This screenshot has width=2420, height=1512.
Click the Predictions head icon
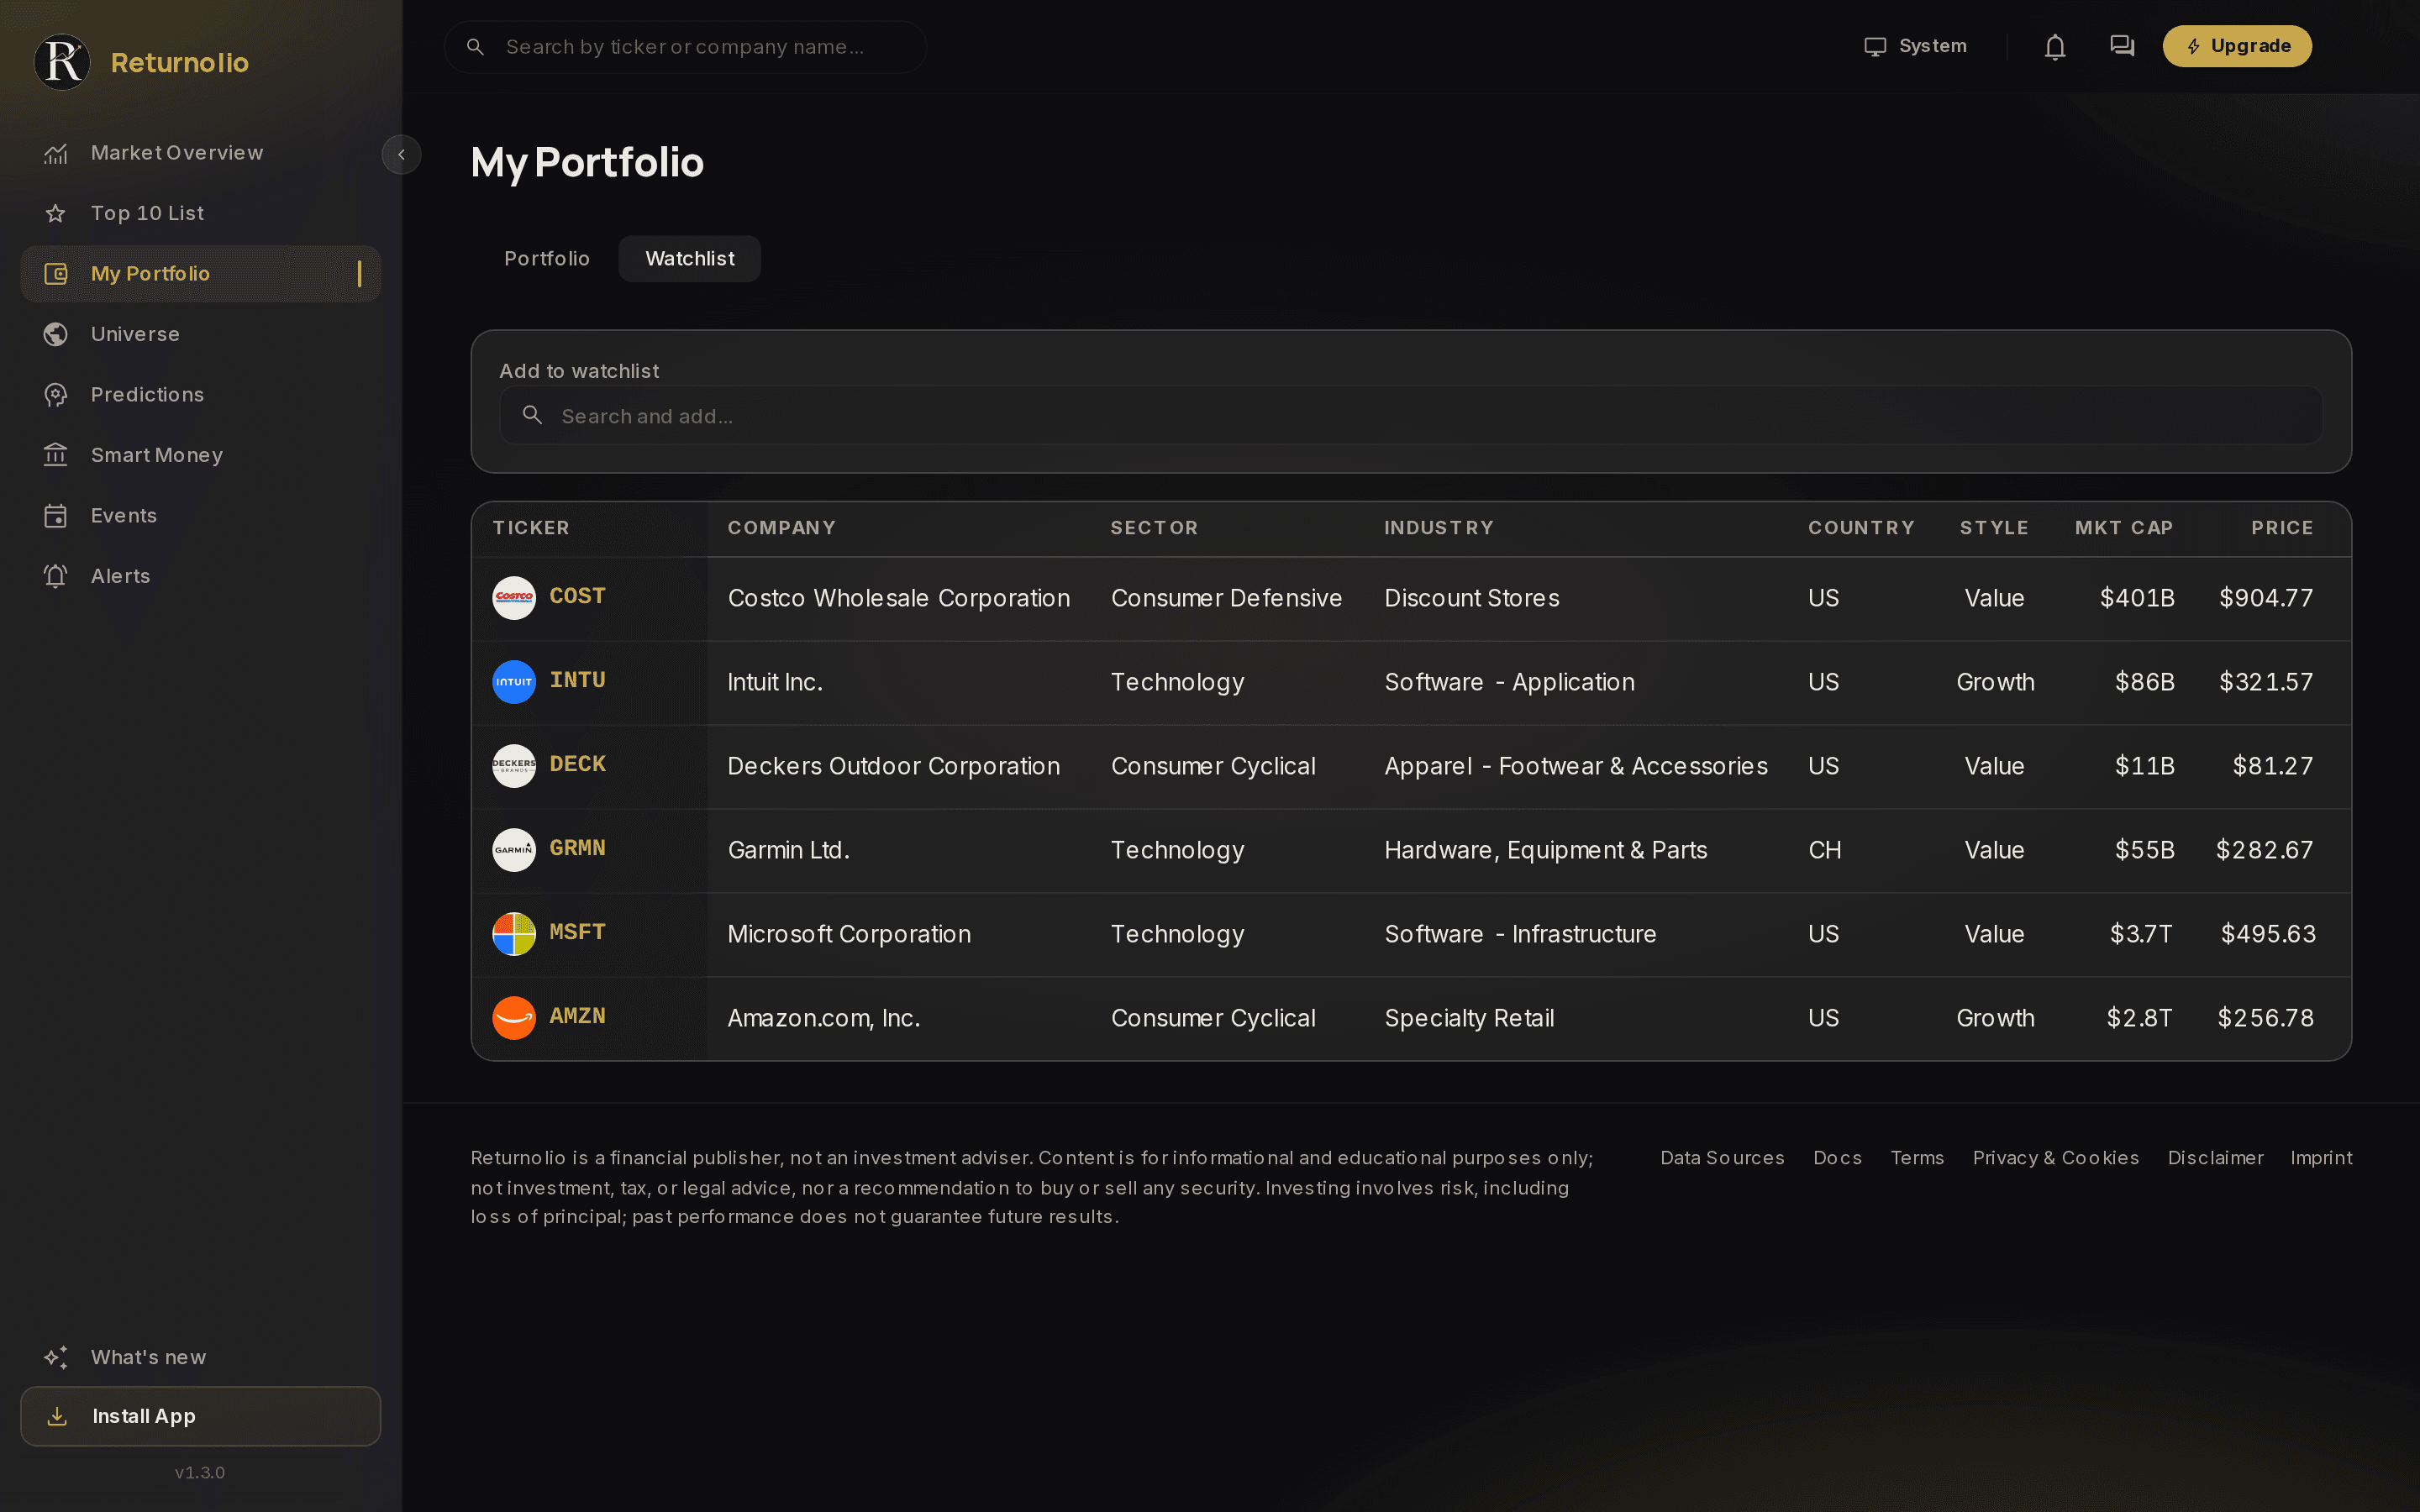[x=56, y=395]
